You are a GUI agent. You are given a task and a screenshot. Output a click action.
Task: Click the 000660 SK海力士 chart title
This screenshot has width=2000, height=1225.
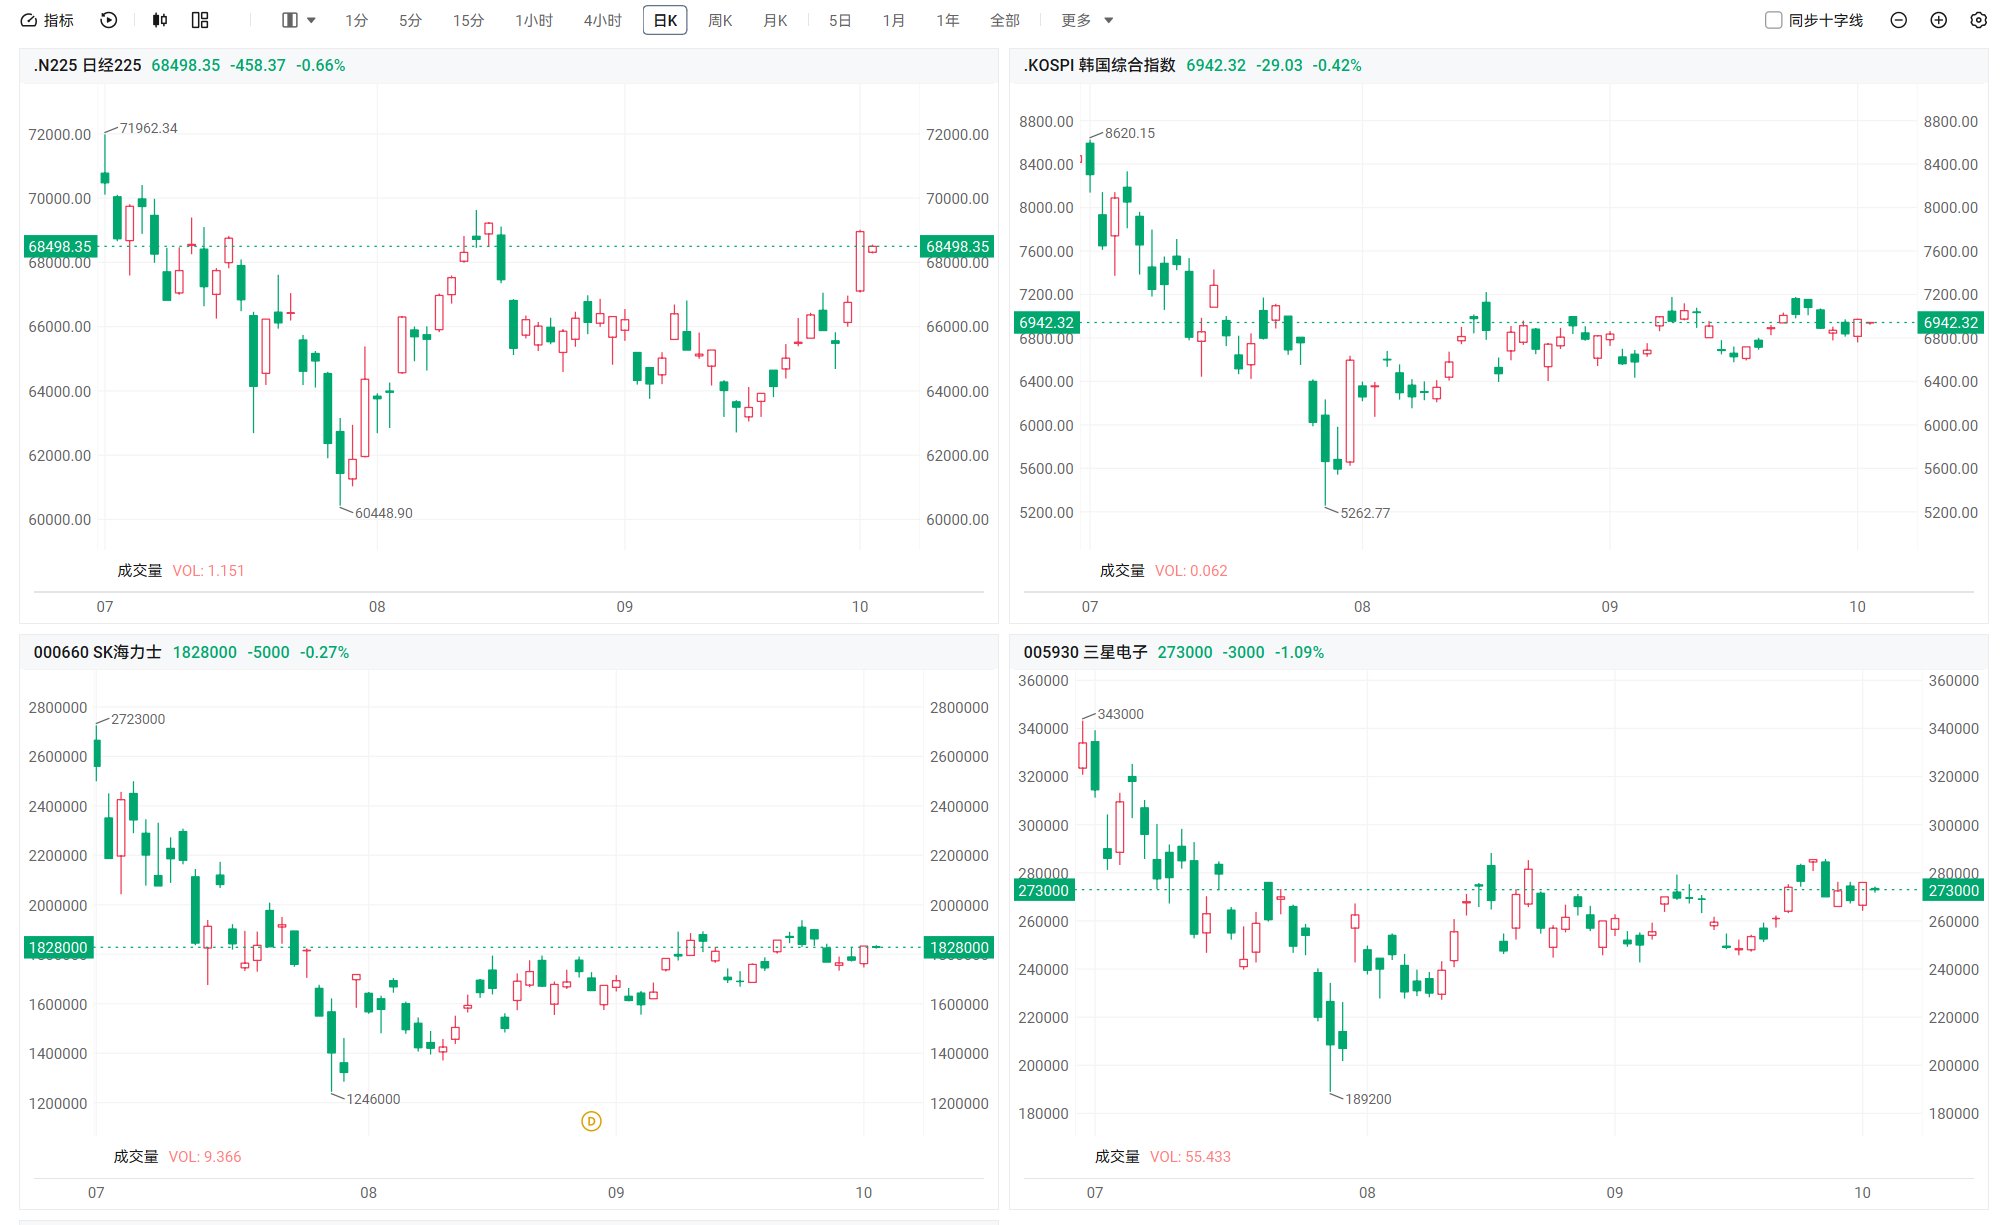click(x=97, y=652)
